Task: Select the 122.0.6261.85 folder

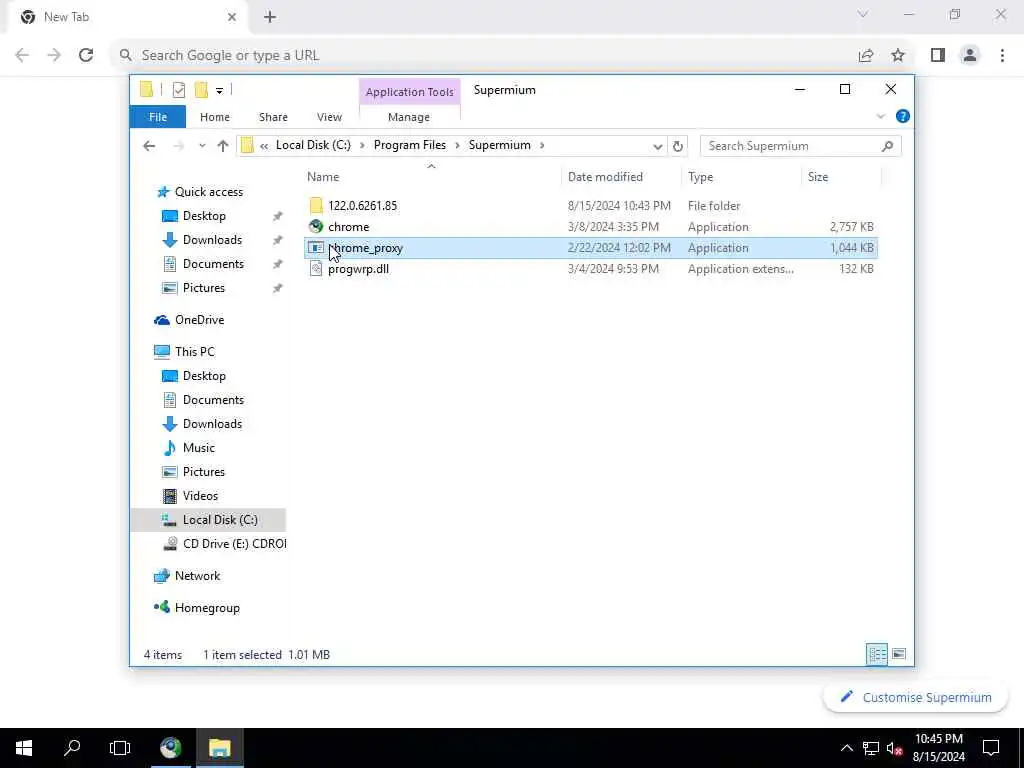Action: pos(362,206)
